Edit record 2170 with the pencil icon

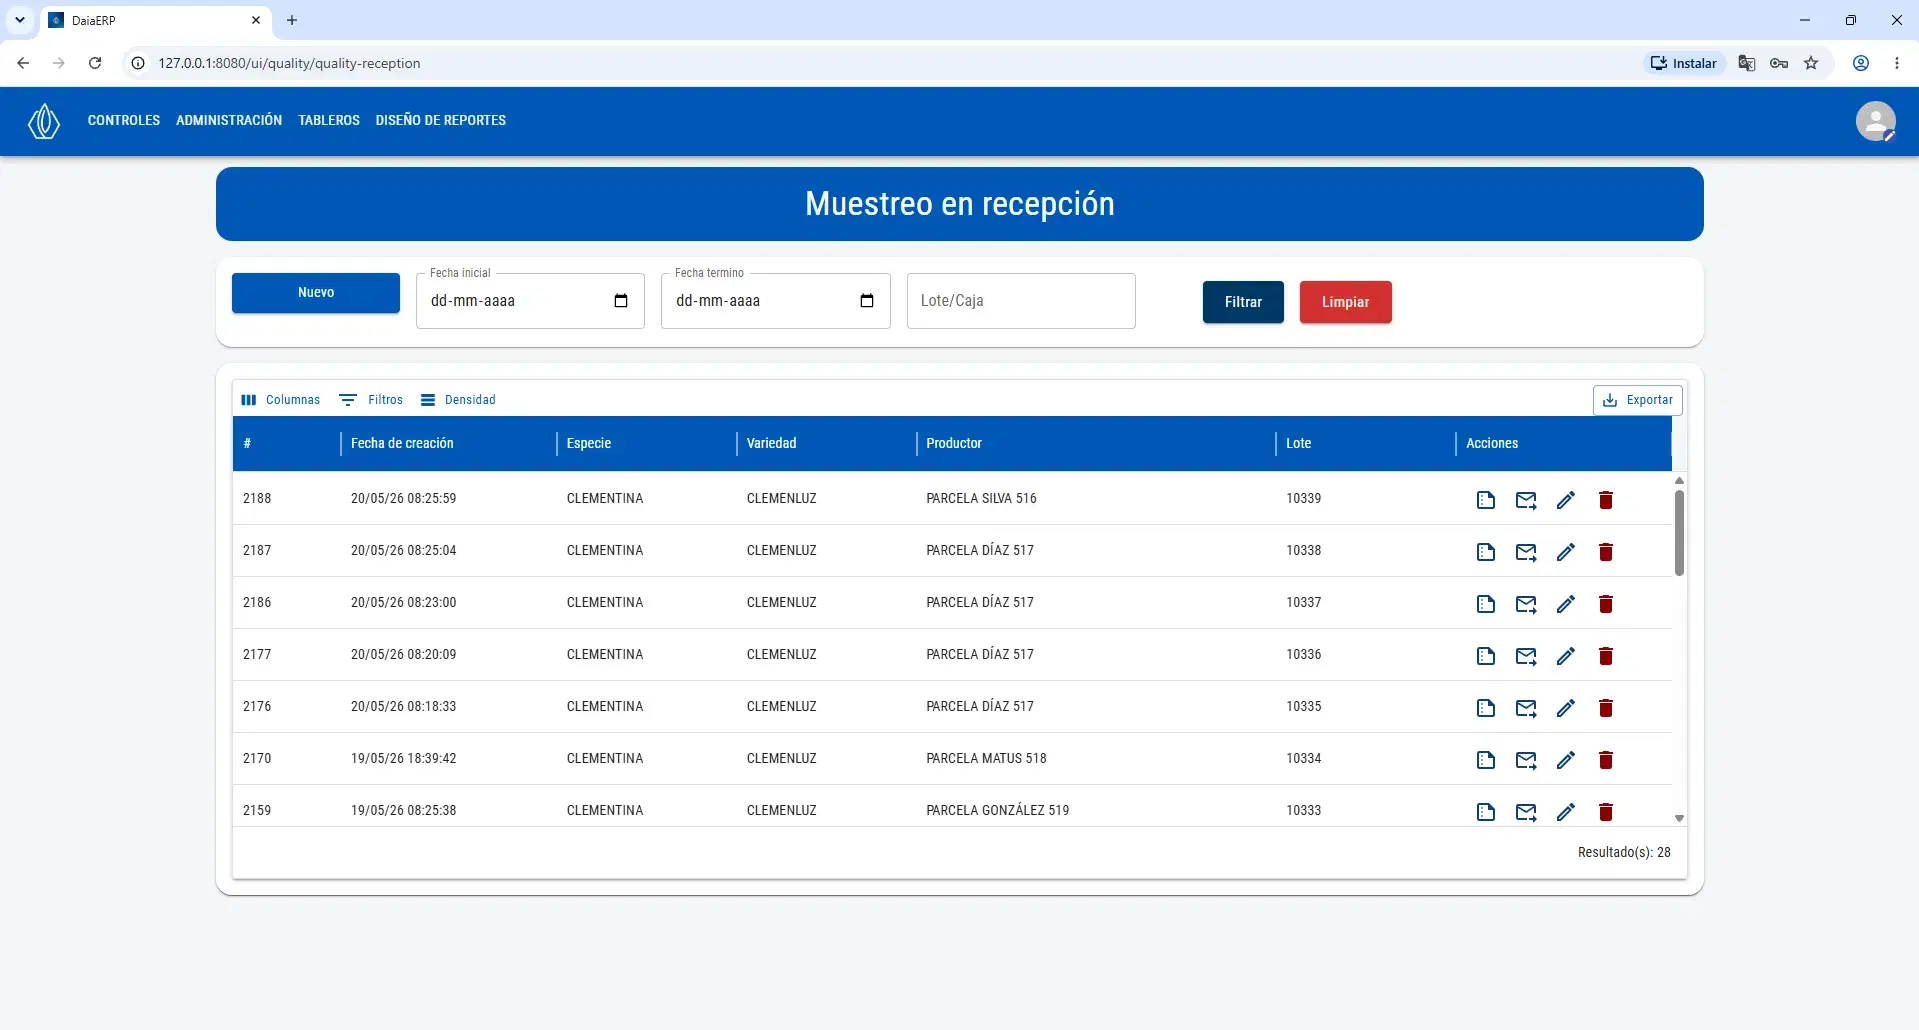click(1566, 760)
